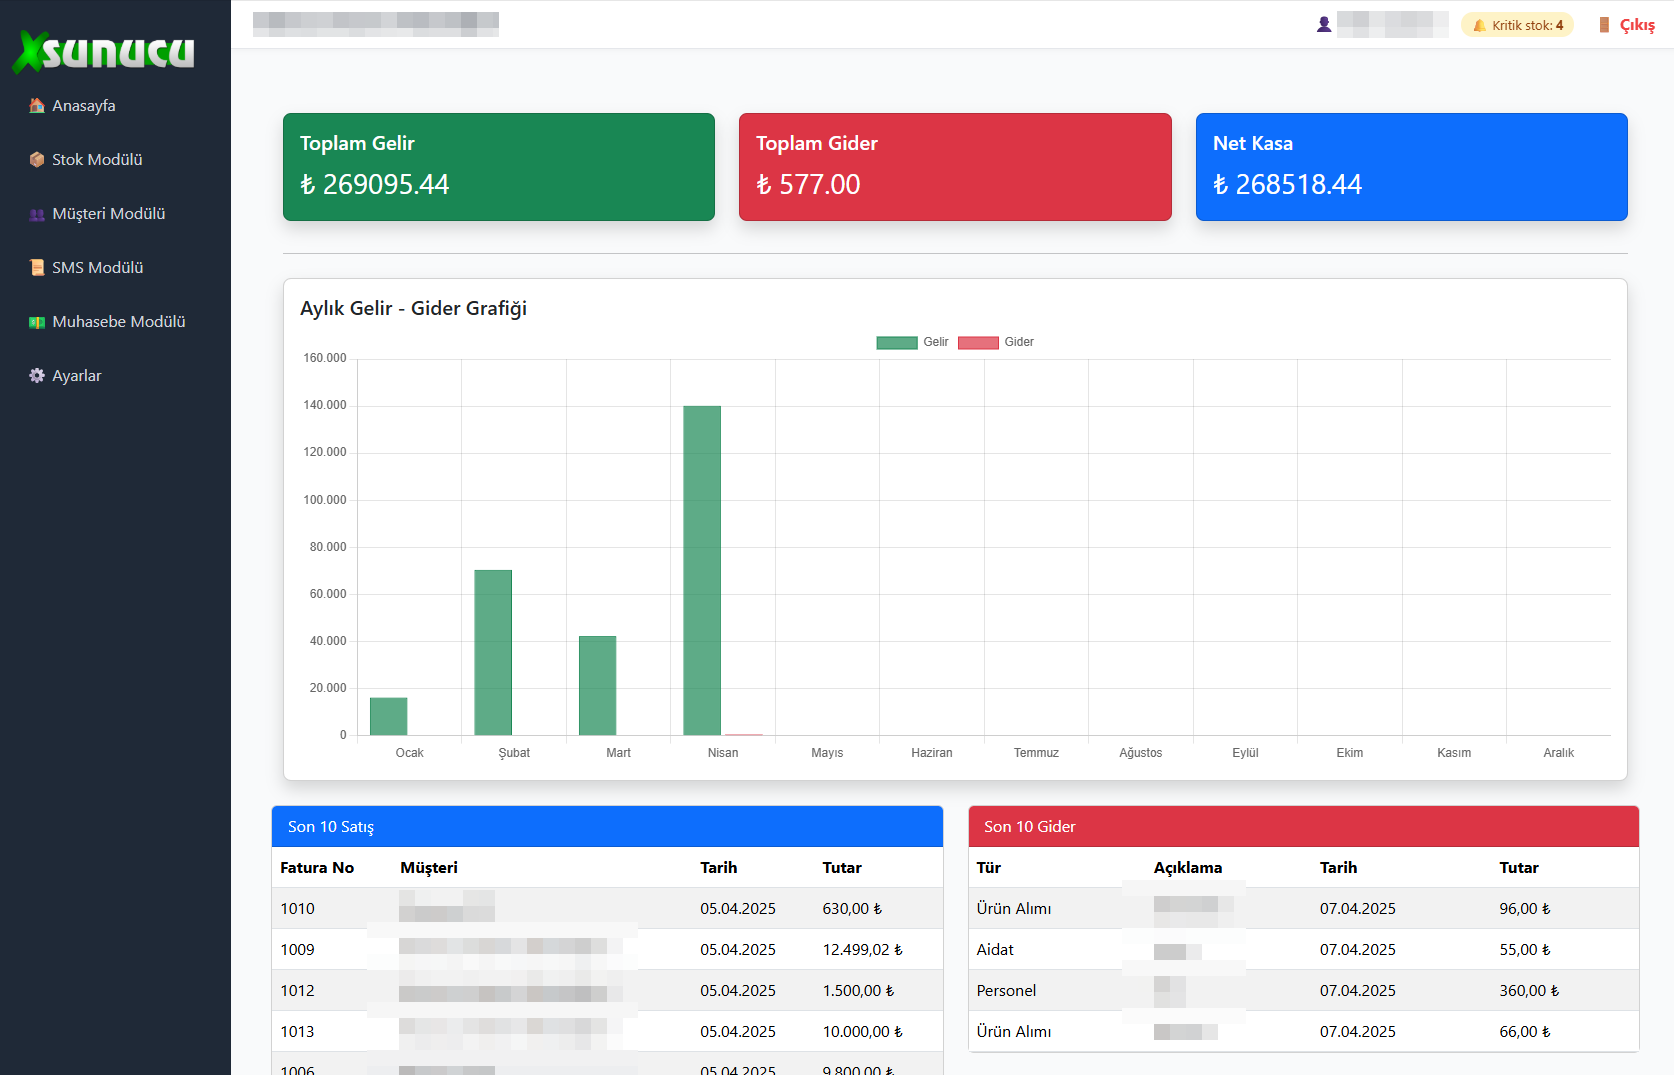Toggle Gelir legend swatch in chart
Image resolution: width=1674 pixels, height=1075 pixels.
tap(897, 343)
